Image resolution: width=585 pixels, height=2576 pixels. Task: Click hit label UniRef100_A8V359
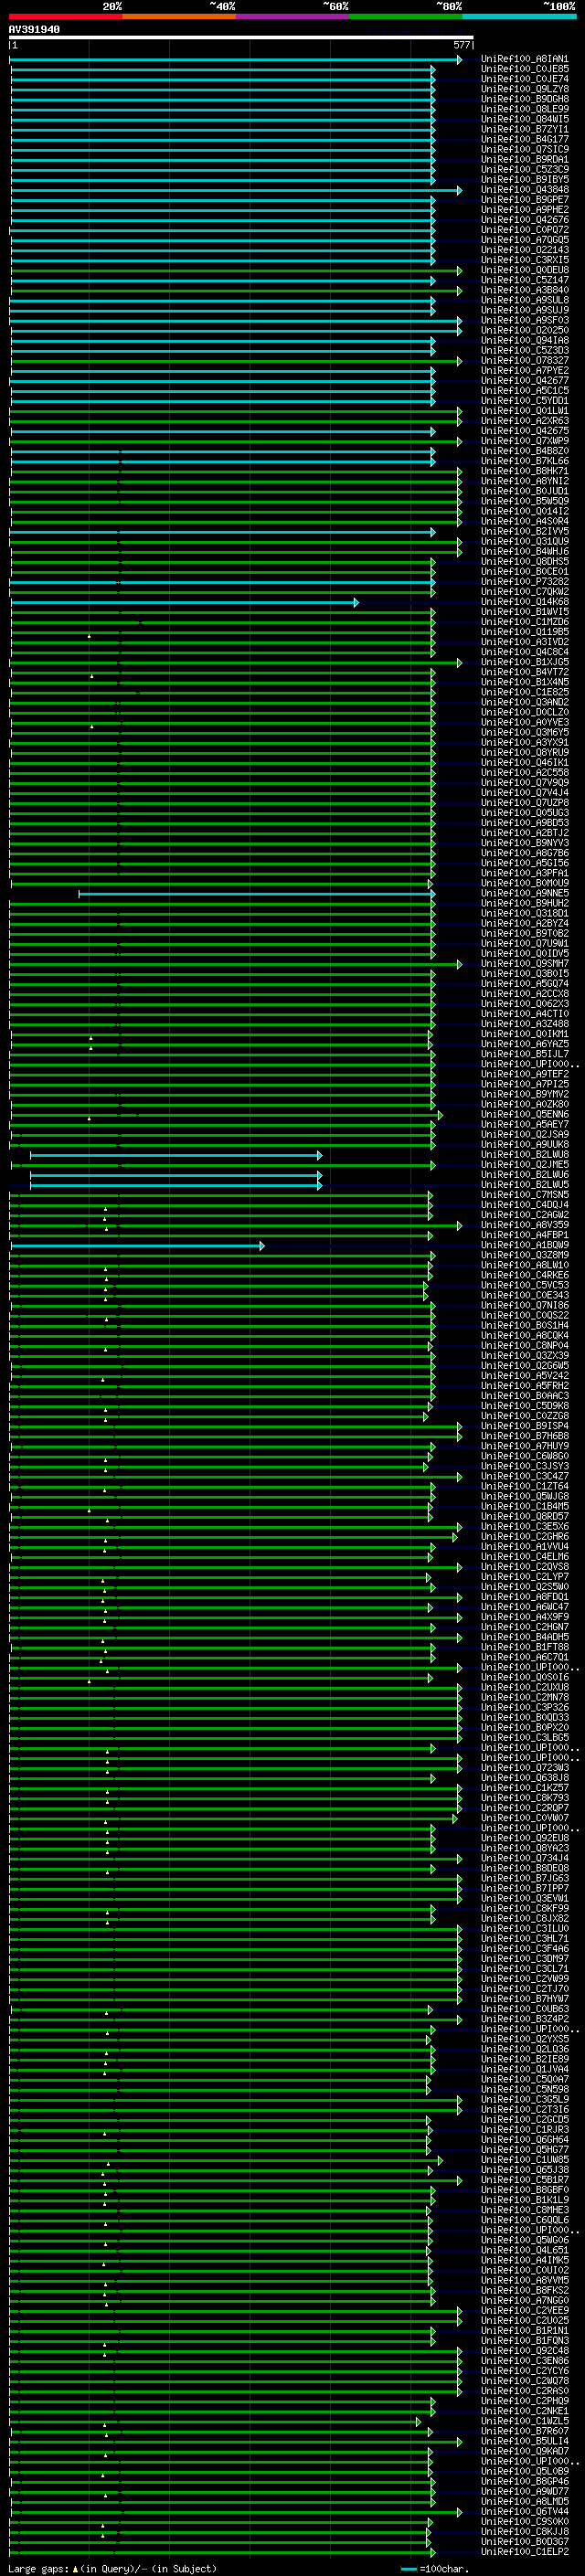[524, 1225]
